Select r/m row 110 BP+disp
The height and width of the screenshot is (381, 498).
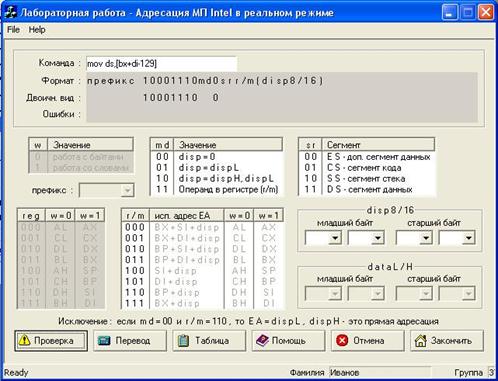coord(202,292)
